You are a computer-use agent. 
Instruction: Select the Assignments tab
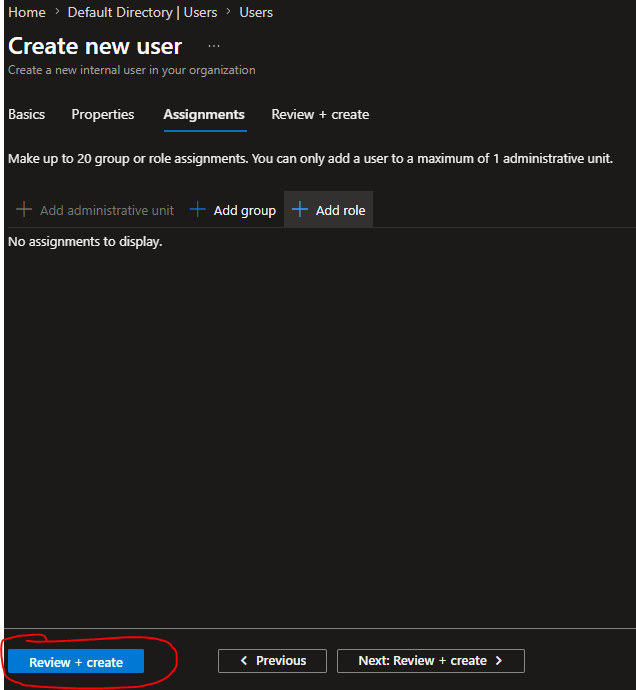[x=204, y=115]
